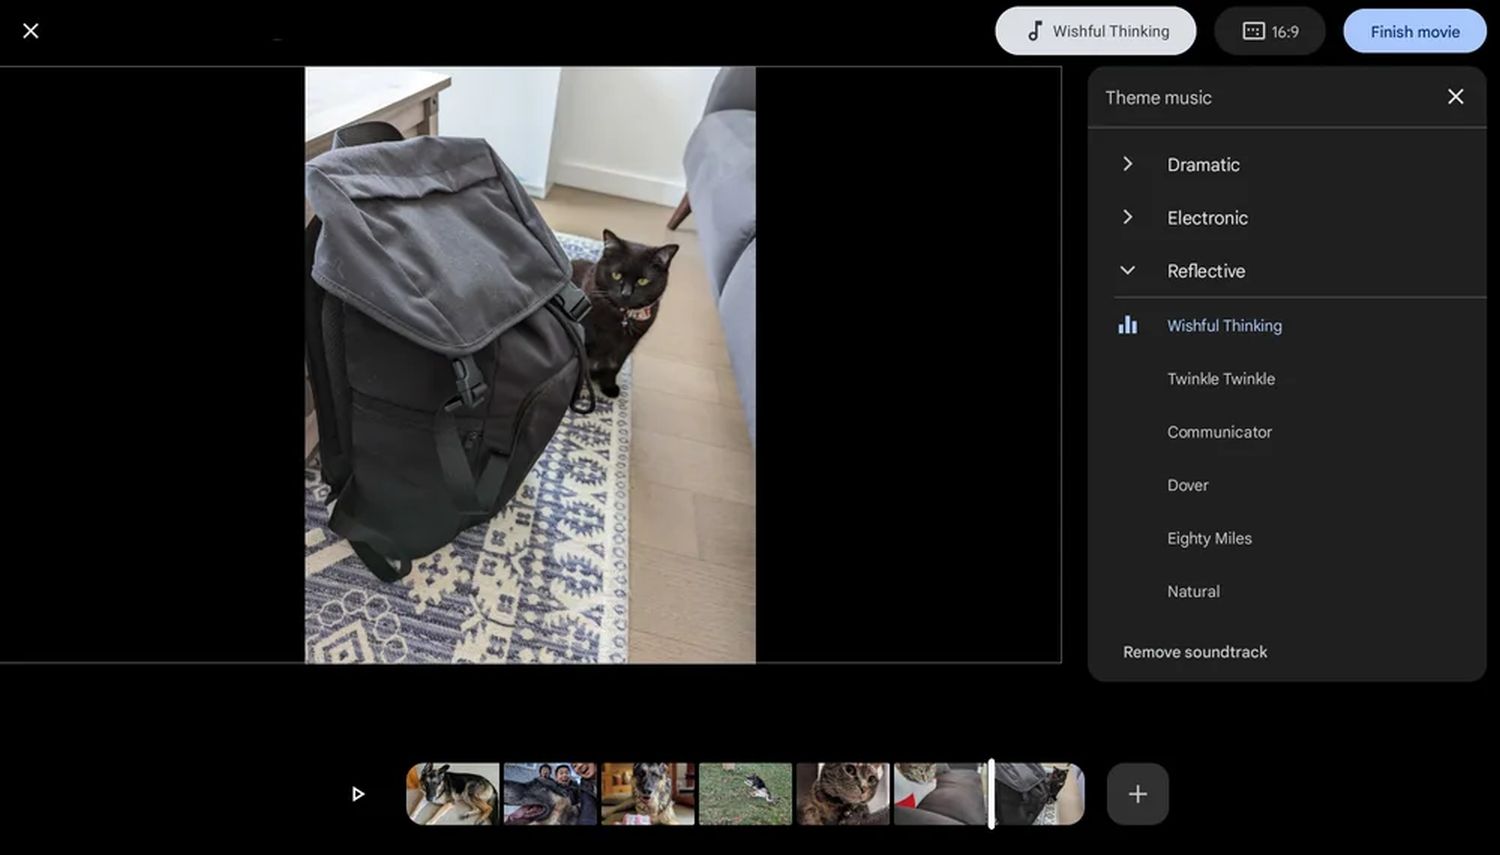Expand the Electronic music category
Screen dimensions: 1500x855
tap(1206, 218)
